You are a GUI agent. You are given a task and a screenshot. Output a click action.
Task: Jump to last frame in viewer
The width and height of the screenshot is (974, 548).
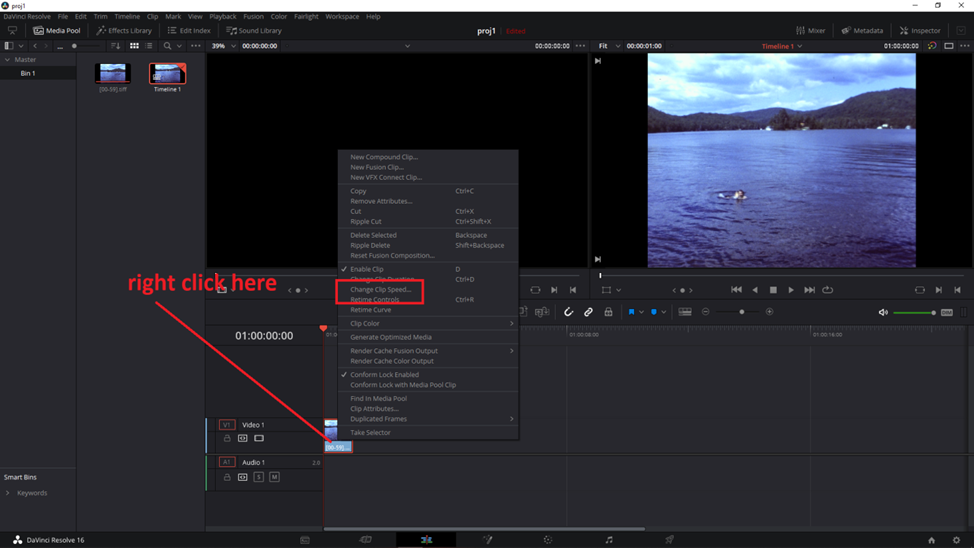point(809,290)
